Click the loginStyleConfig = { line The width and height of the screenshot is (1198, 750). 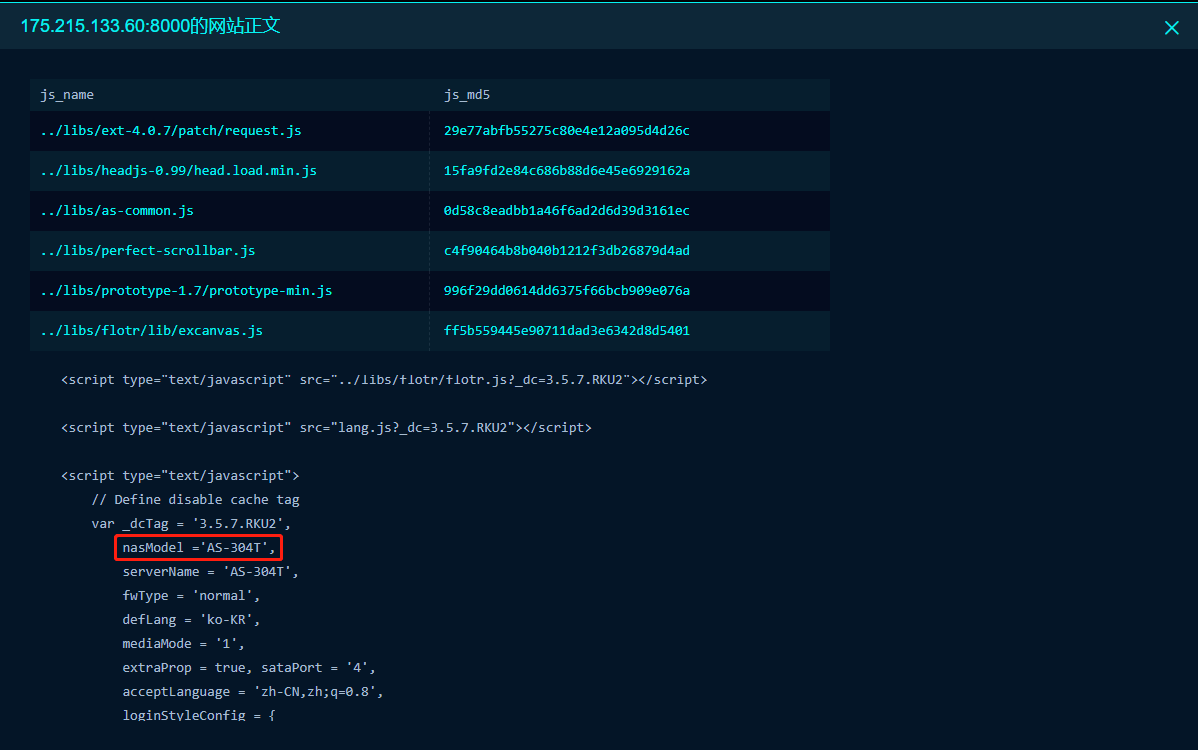pos(199,715)
